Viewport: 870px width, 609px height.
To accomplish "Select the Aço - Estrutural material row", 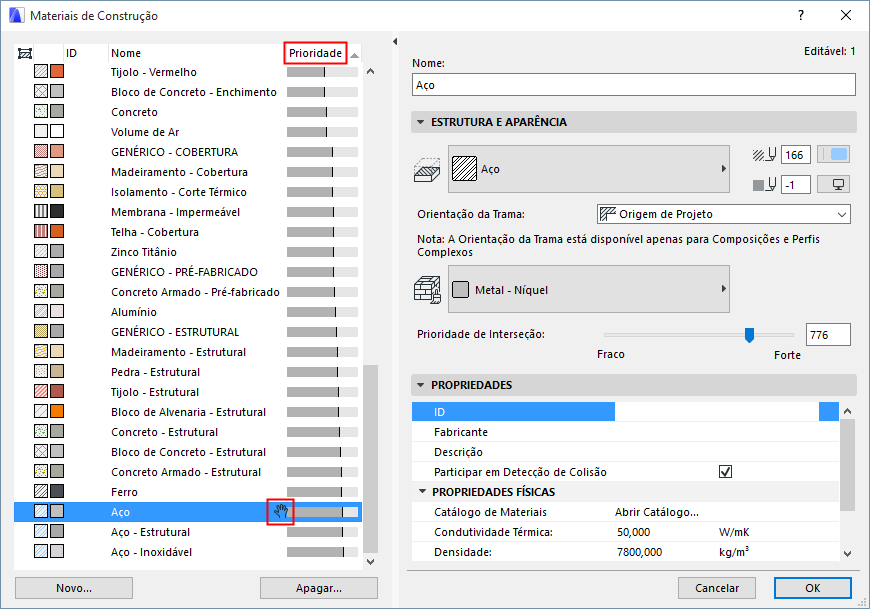I will [188, 531].
